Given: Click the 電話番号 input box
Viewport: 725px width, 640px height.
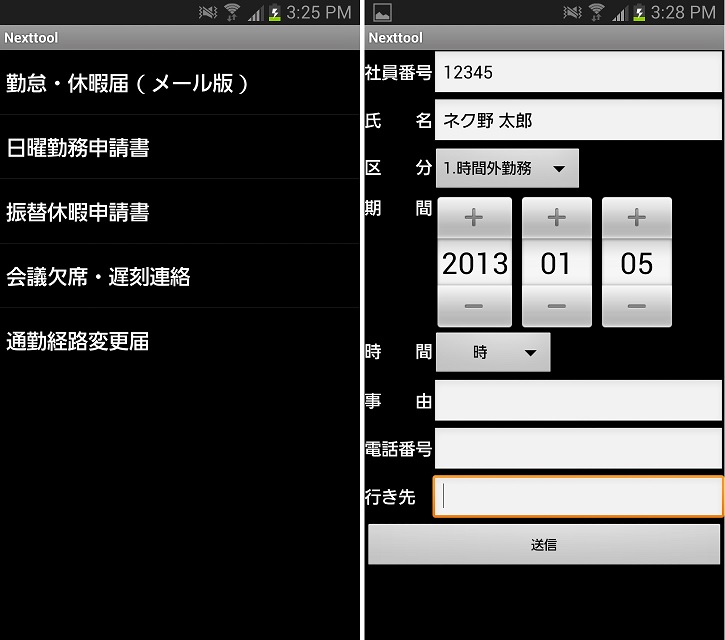Looking at the screenshot, I should 578,448.
